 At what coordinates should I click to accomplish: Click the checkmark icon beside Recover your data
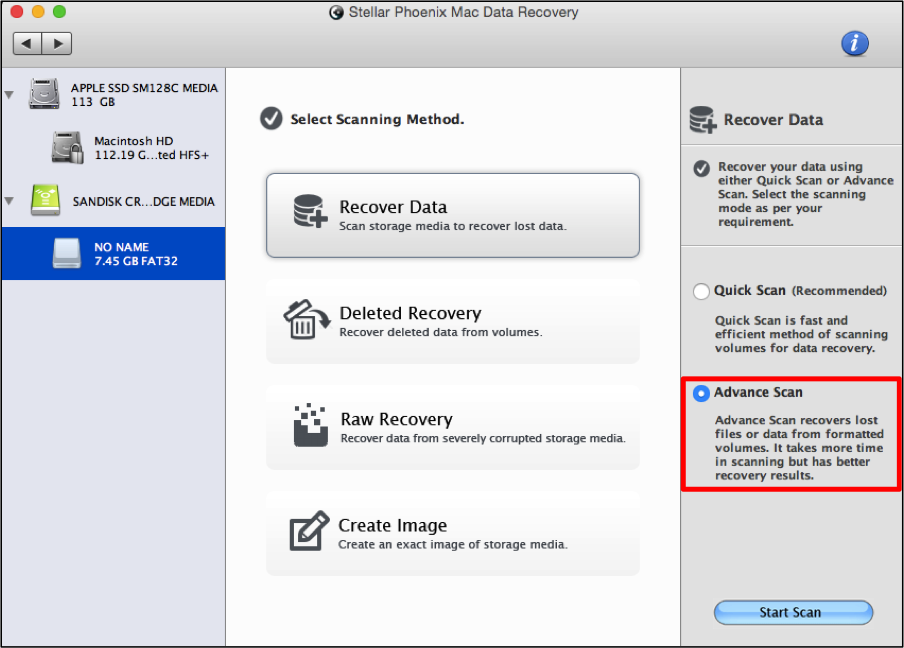coord(702,168)
